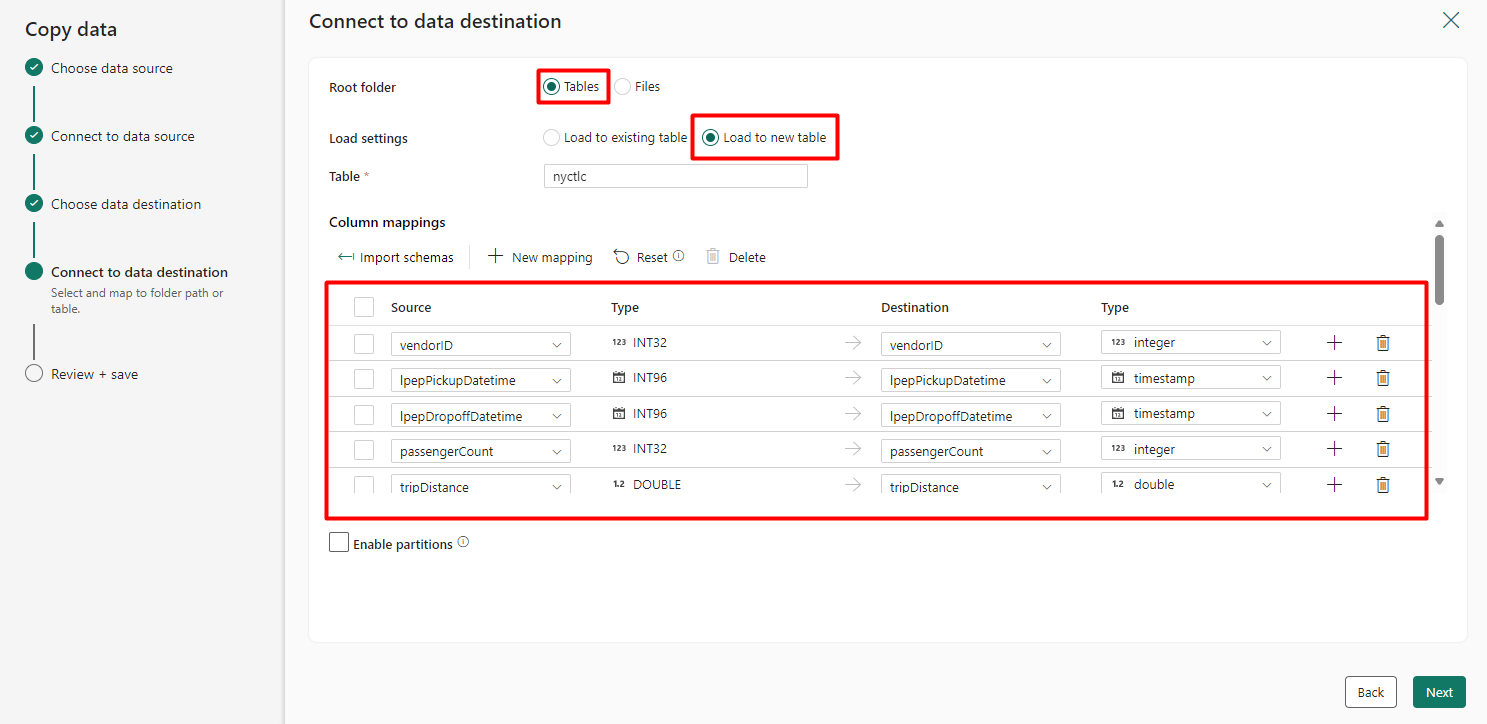Expand lpepPickupDatetime destination type dropdown
This screenshot has height=724, width=1487.
(x=1190, y=379)
